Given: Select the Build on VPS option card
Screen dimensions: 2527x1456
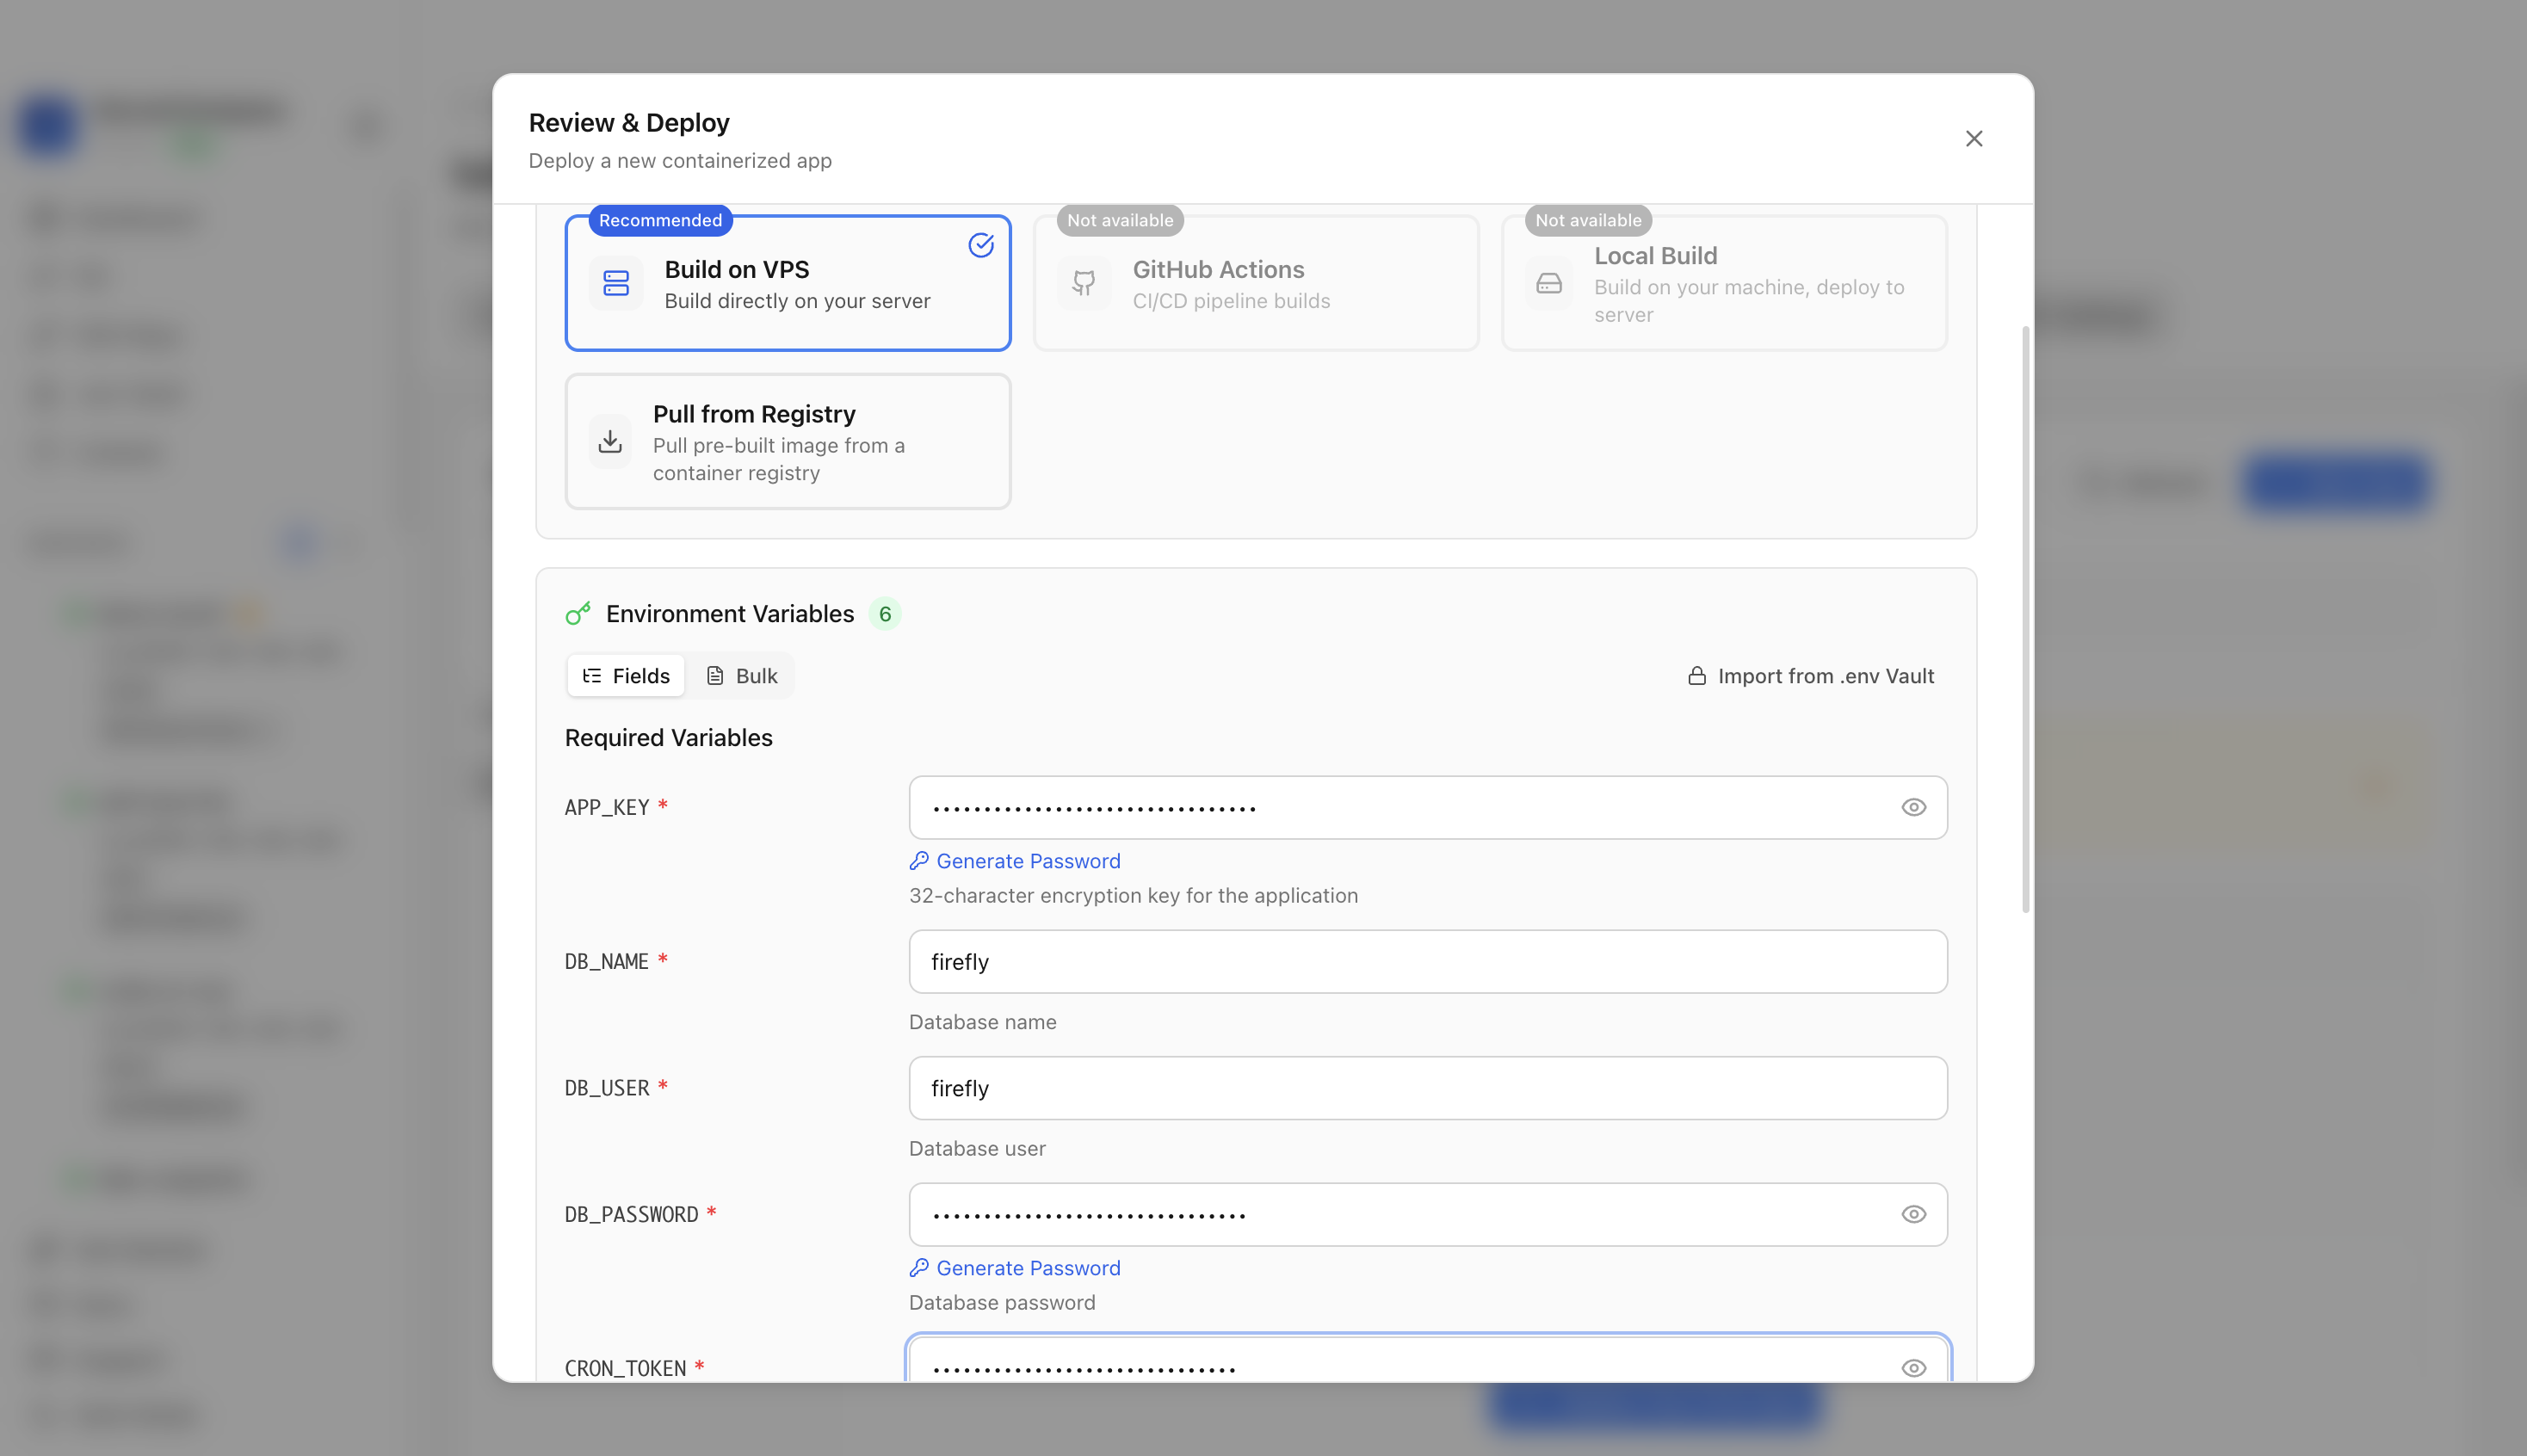Looking at the screenshot, I should click(788, 283).
